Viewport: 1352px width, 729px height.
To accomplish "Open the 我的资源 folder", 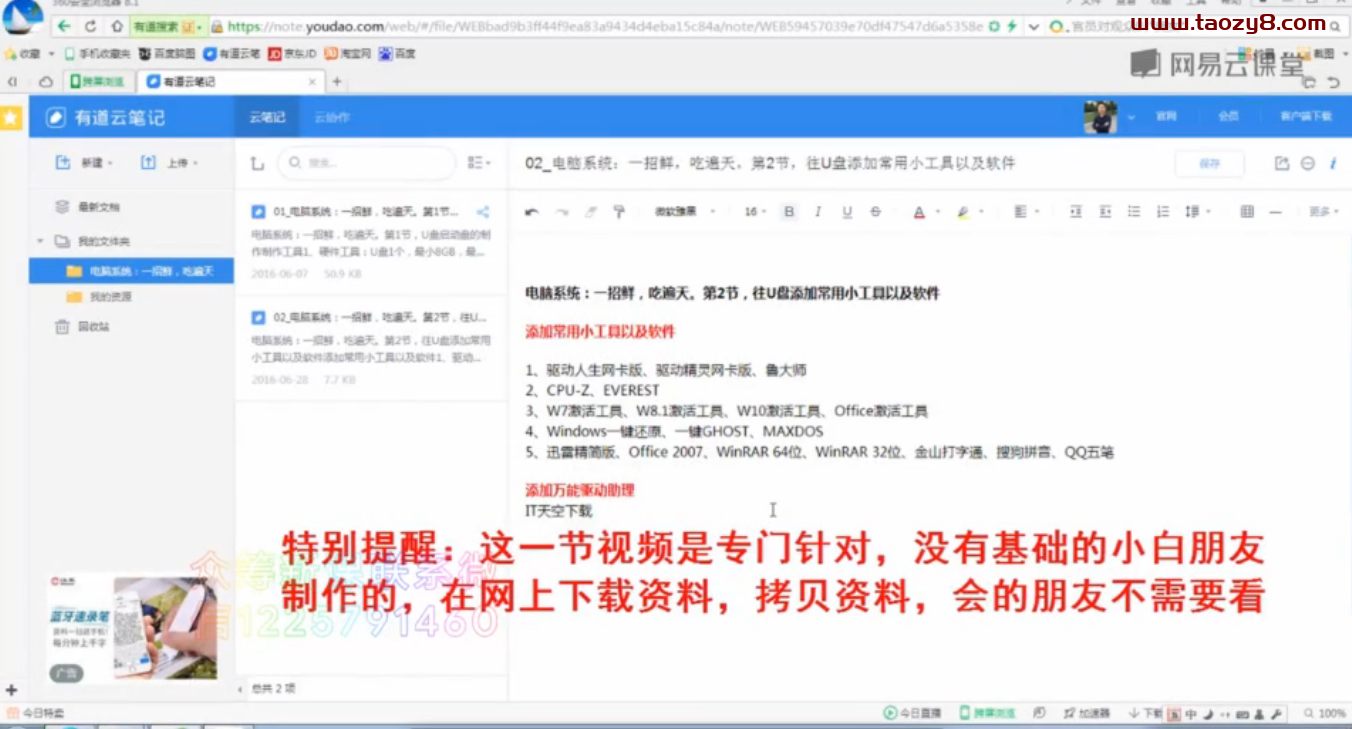I will pyautogui.click(x=99, y=297).
